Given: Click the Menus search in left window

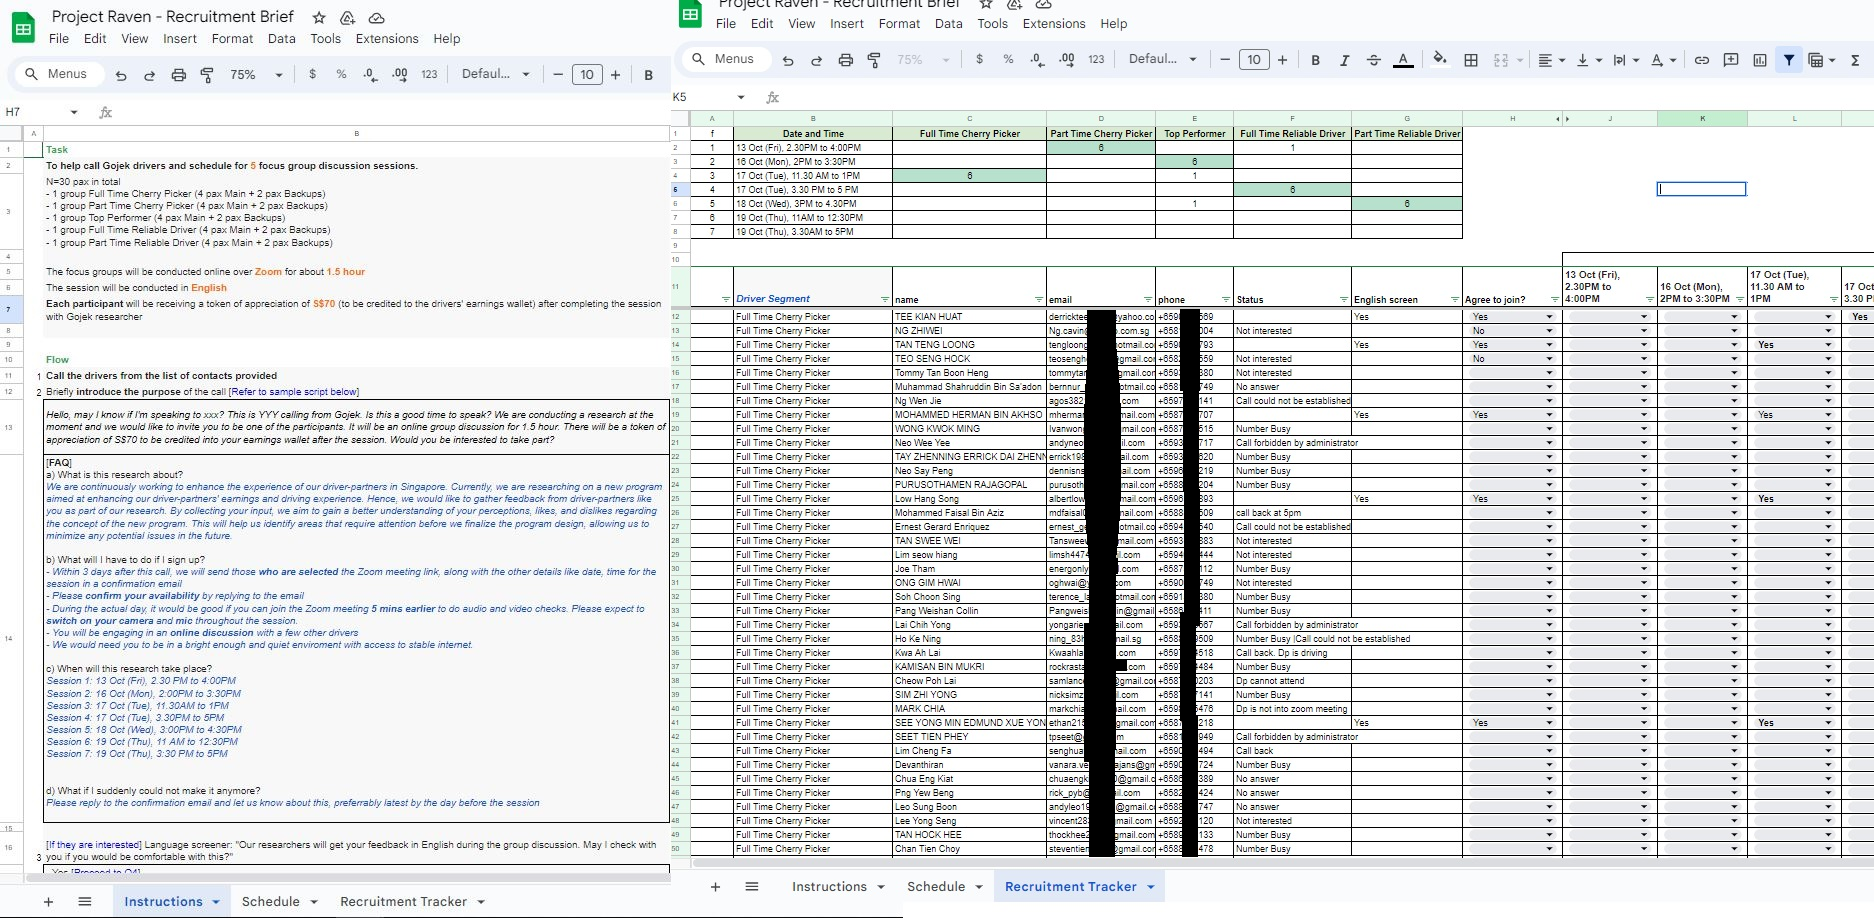Looking at the screenshot, I should click(x=66, y=74).
